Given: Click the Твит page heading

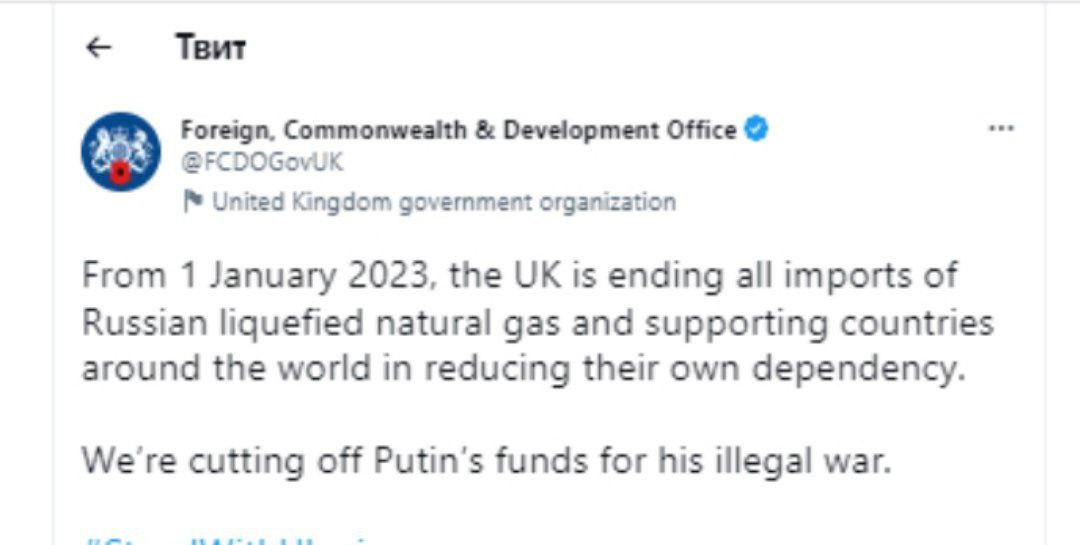Looking at the screenshot, I should pyautogui.click(x=210, y=48).
